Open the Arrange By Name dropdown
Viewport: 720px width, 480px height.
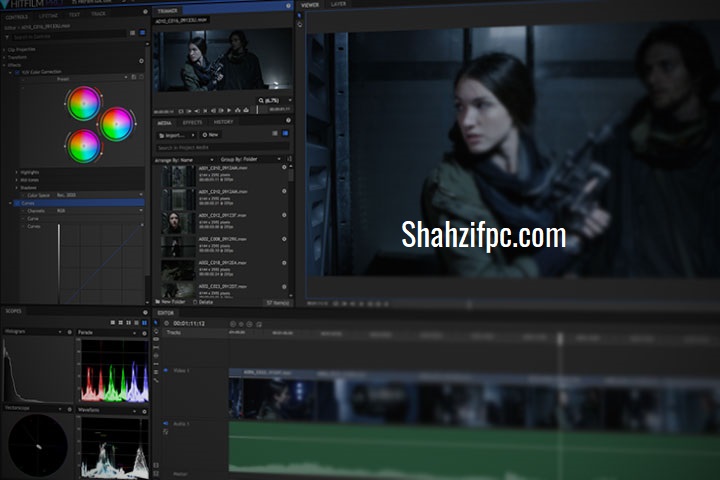[x=184, y=160]
